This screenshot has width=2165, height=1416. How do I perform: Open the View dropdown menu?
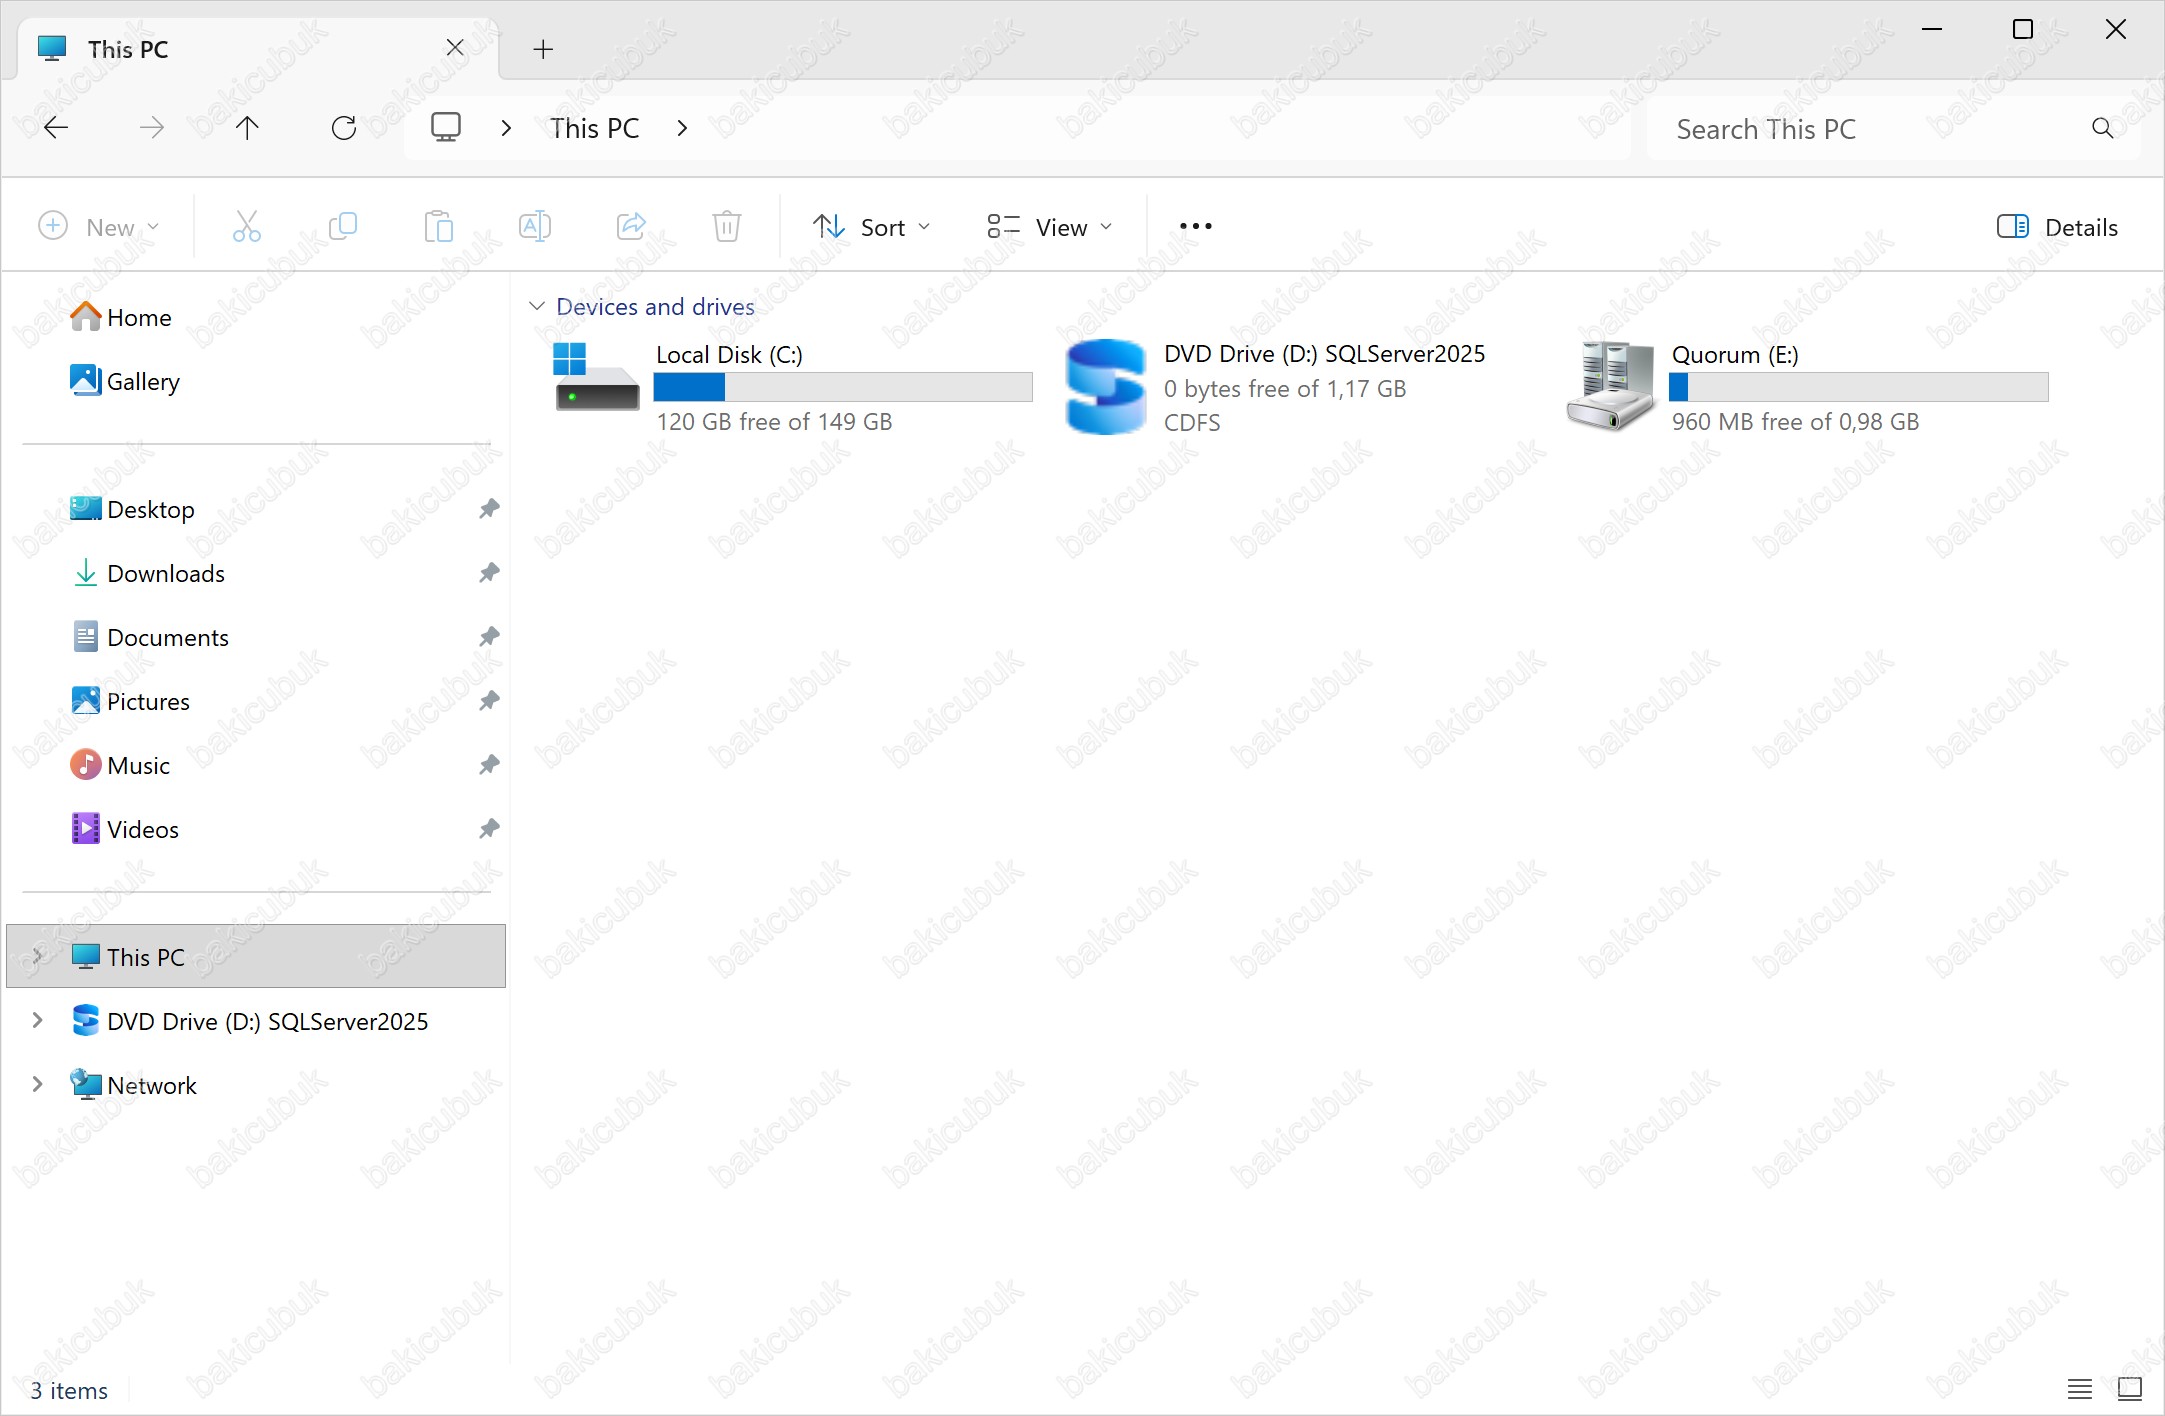pyautogui.click(x=1049, y=227)
